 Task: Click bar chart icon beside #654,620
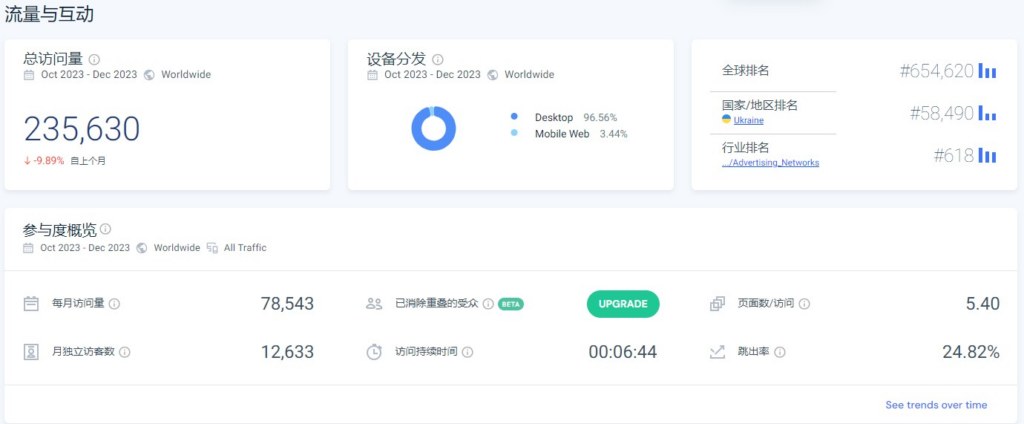[x=987, y=71]
